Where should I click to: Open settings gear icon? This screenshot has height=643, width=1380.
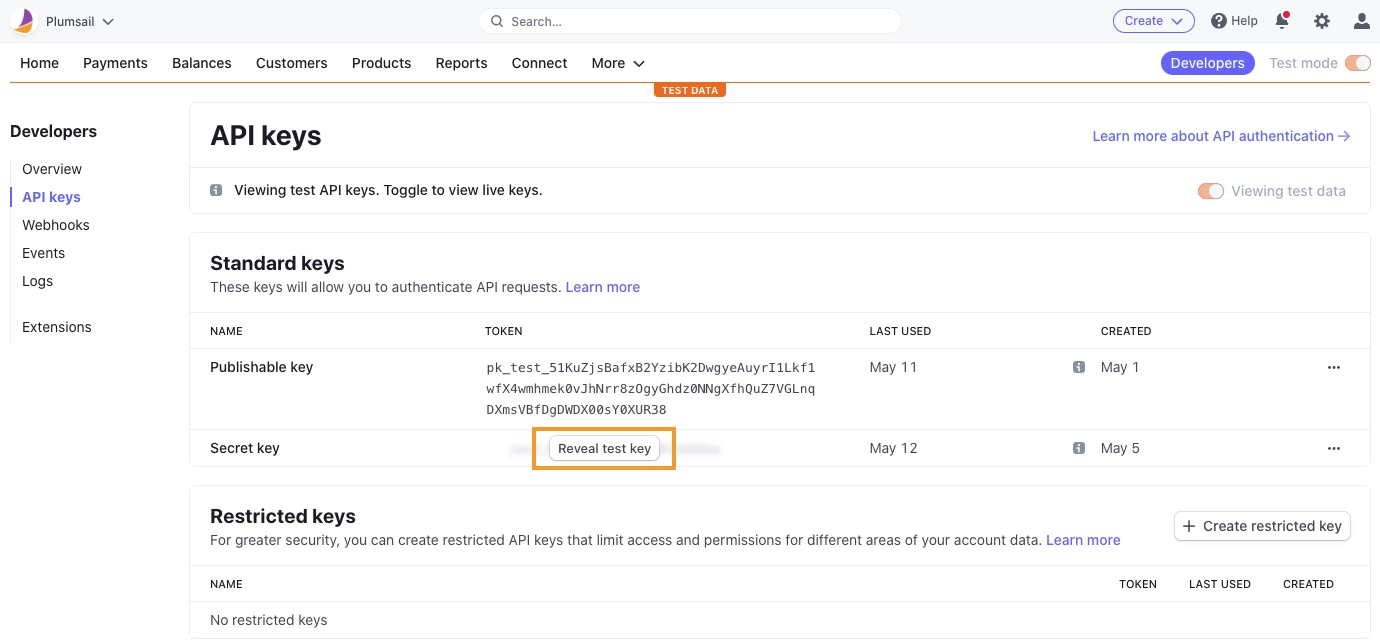pyautogui.click(x=1322, y=21)
